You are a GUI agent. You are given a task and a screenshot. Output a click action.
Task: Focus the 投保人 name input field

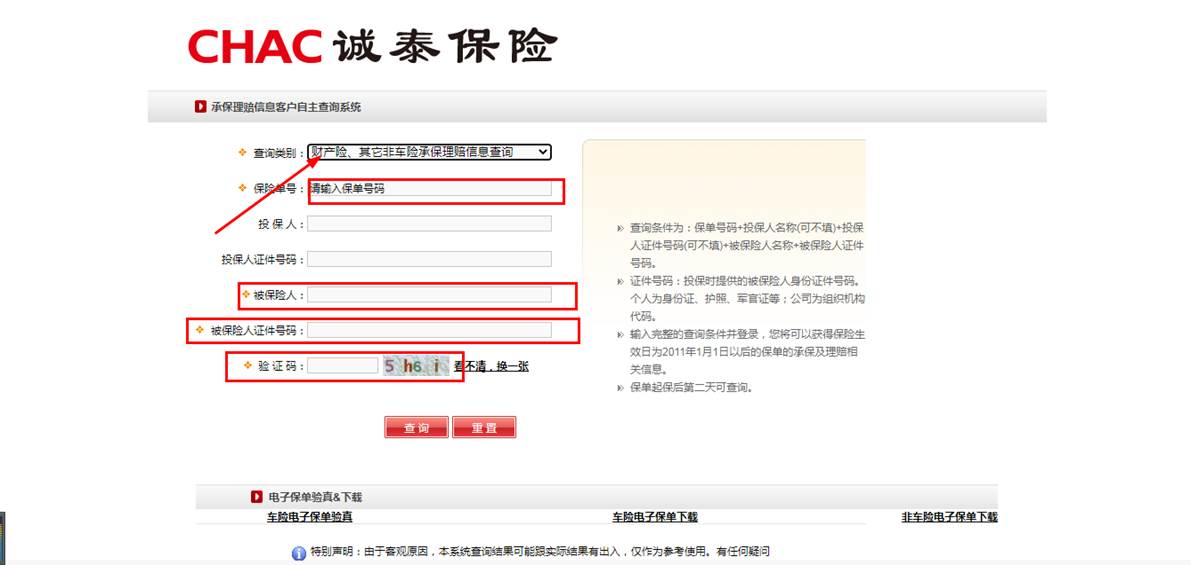click(429, 224)
